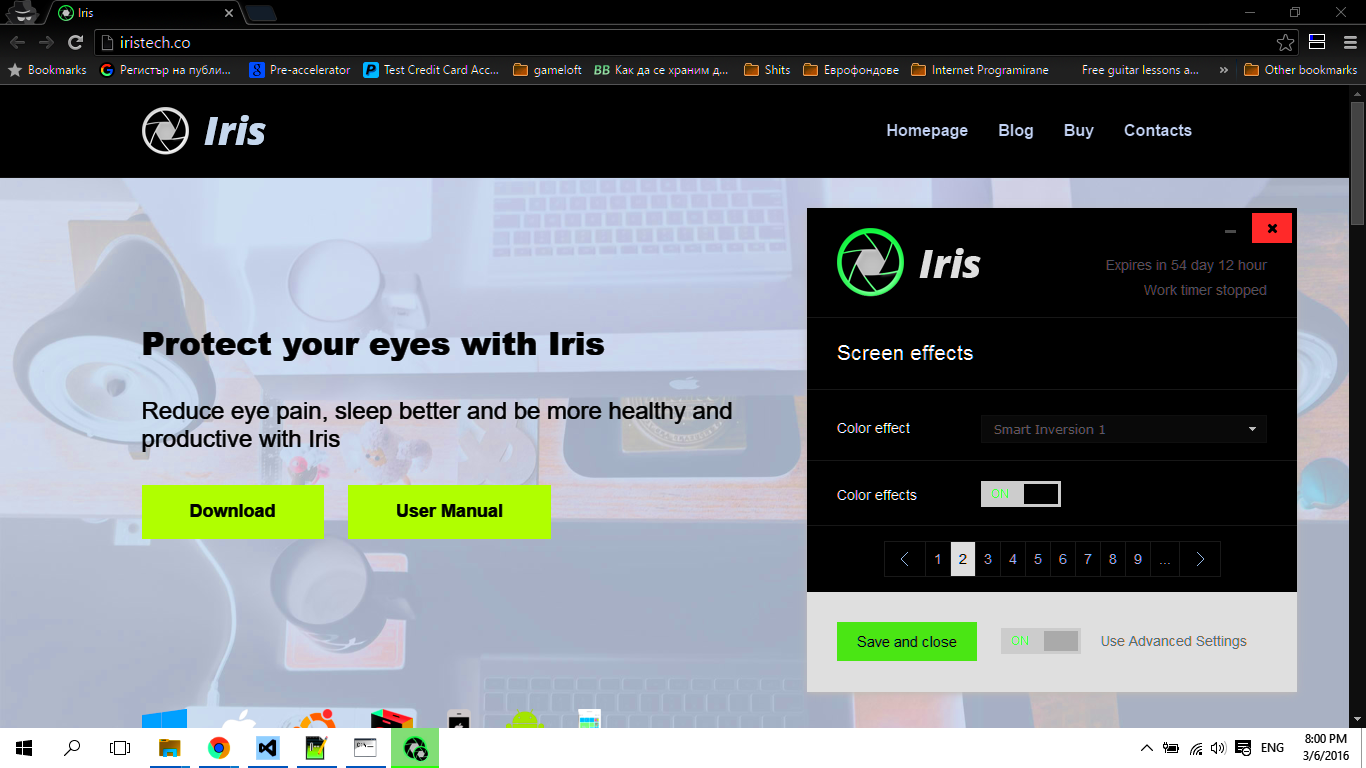Click the green Download button
1366x768 pixels.
(x=232, y=511)
